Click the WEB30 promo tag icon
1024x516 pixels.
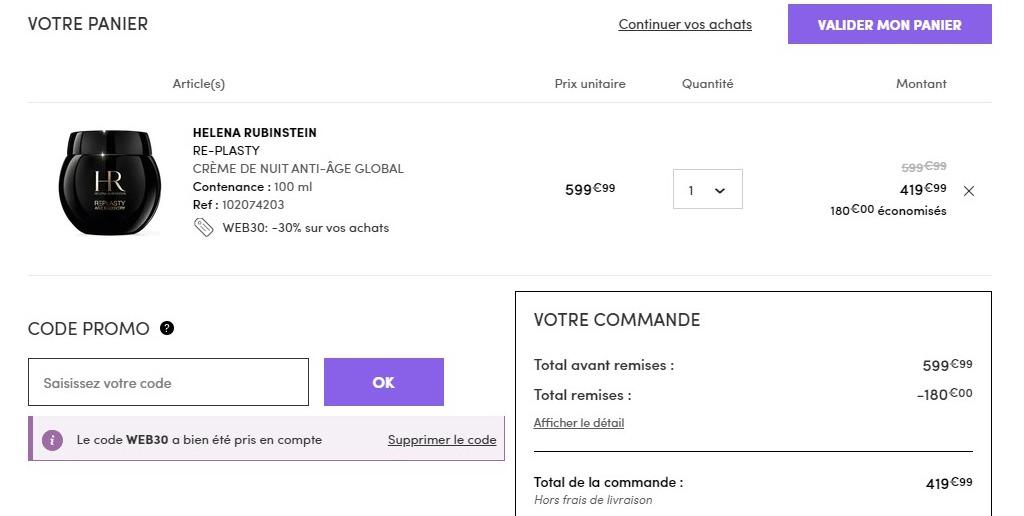point(204,227)
